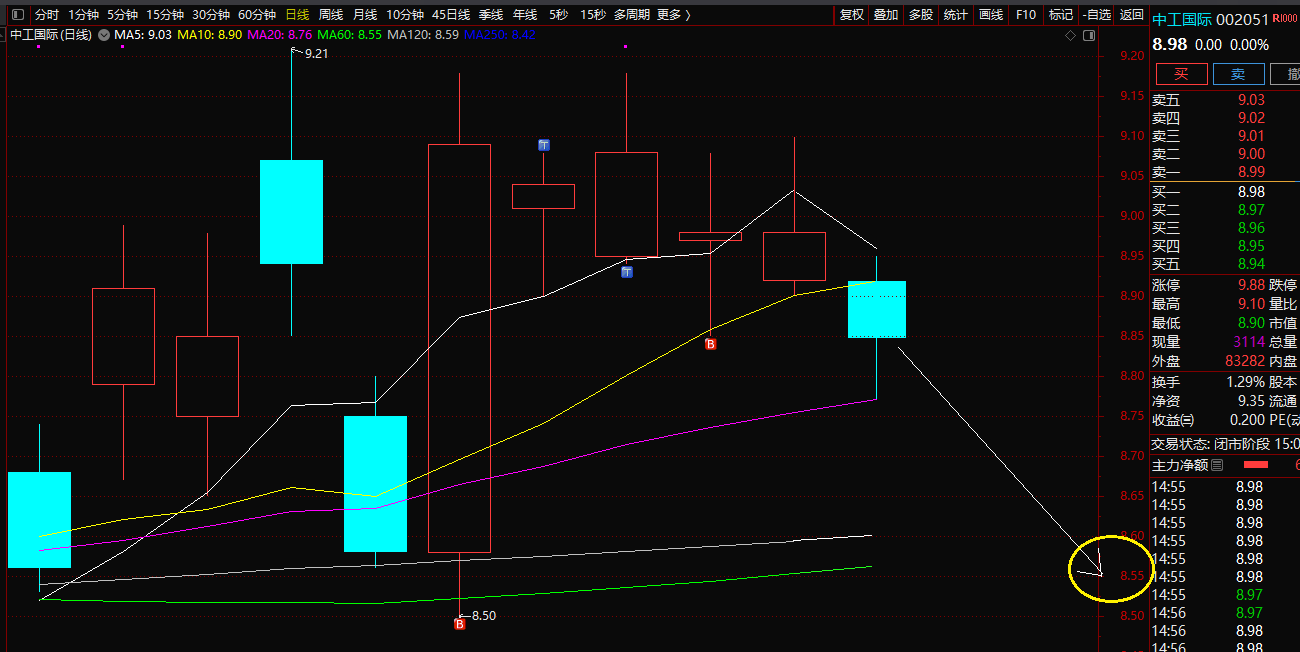Viewport: 1300px width, 652px height.
Task: Remove stock via -自选 button
Action: point(1097,15)
